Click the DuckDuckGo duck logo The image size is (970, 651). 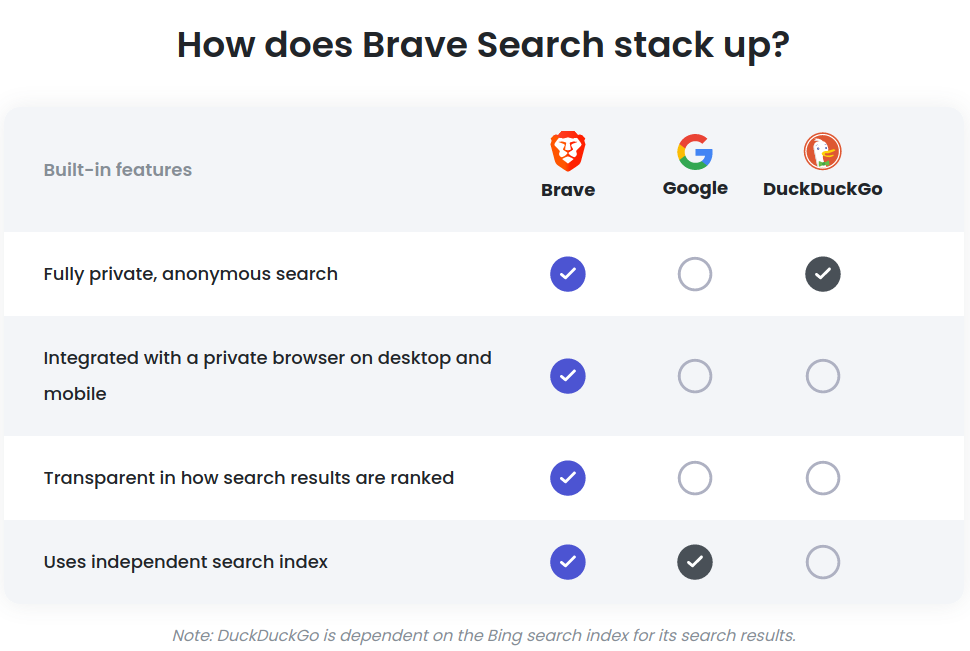pos(822,151)
